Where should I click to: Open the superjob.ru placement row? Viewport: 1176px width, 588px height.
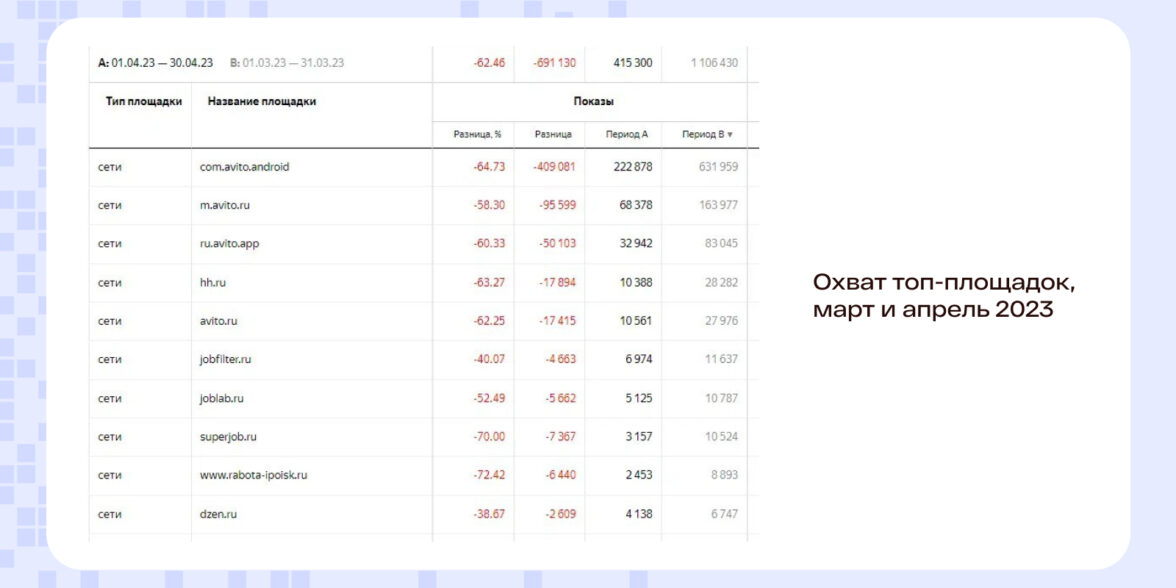(229, 437)
